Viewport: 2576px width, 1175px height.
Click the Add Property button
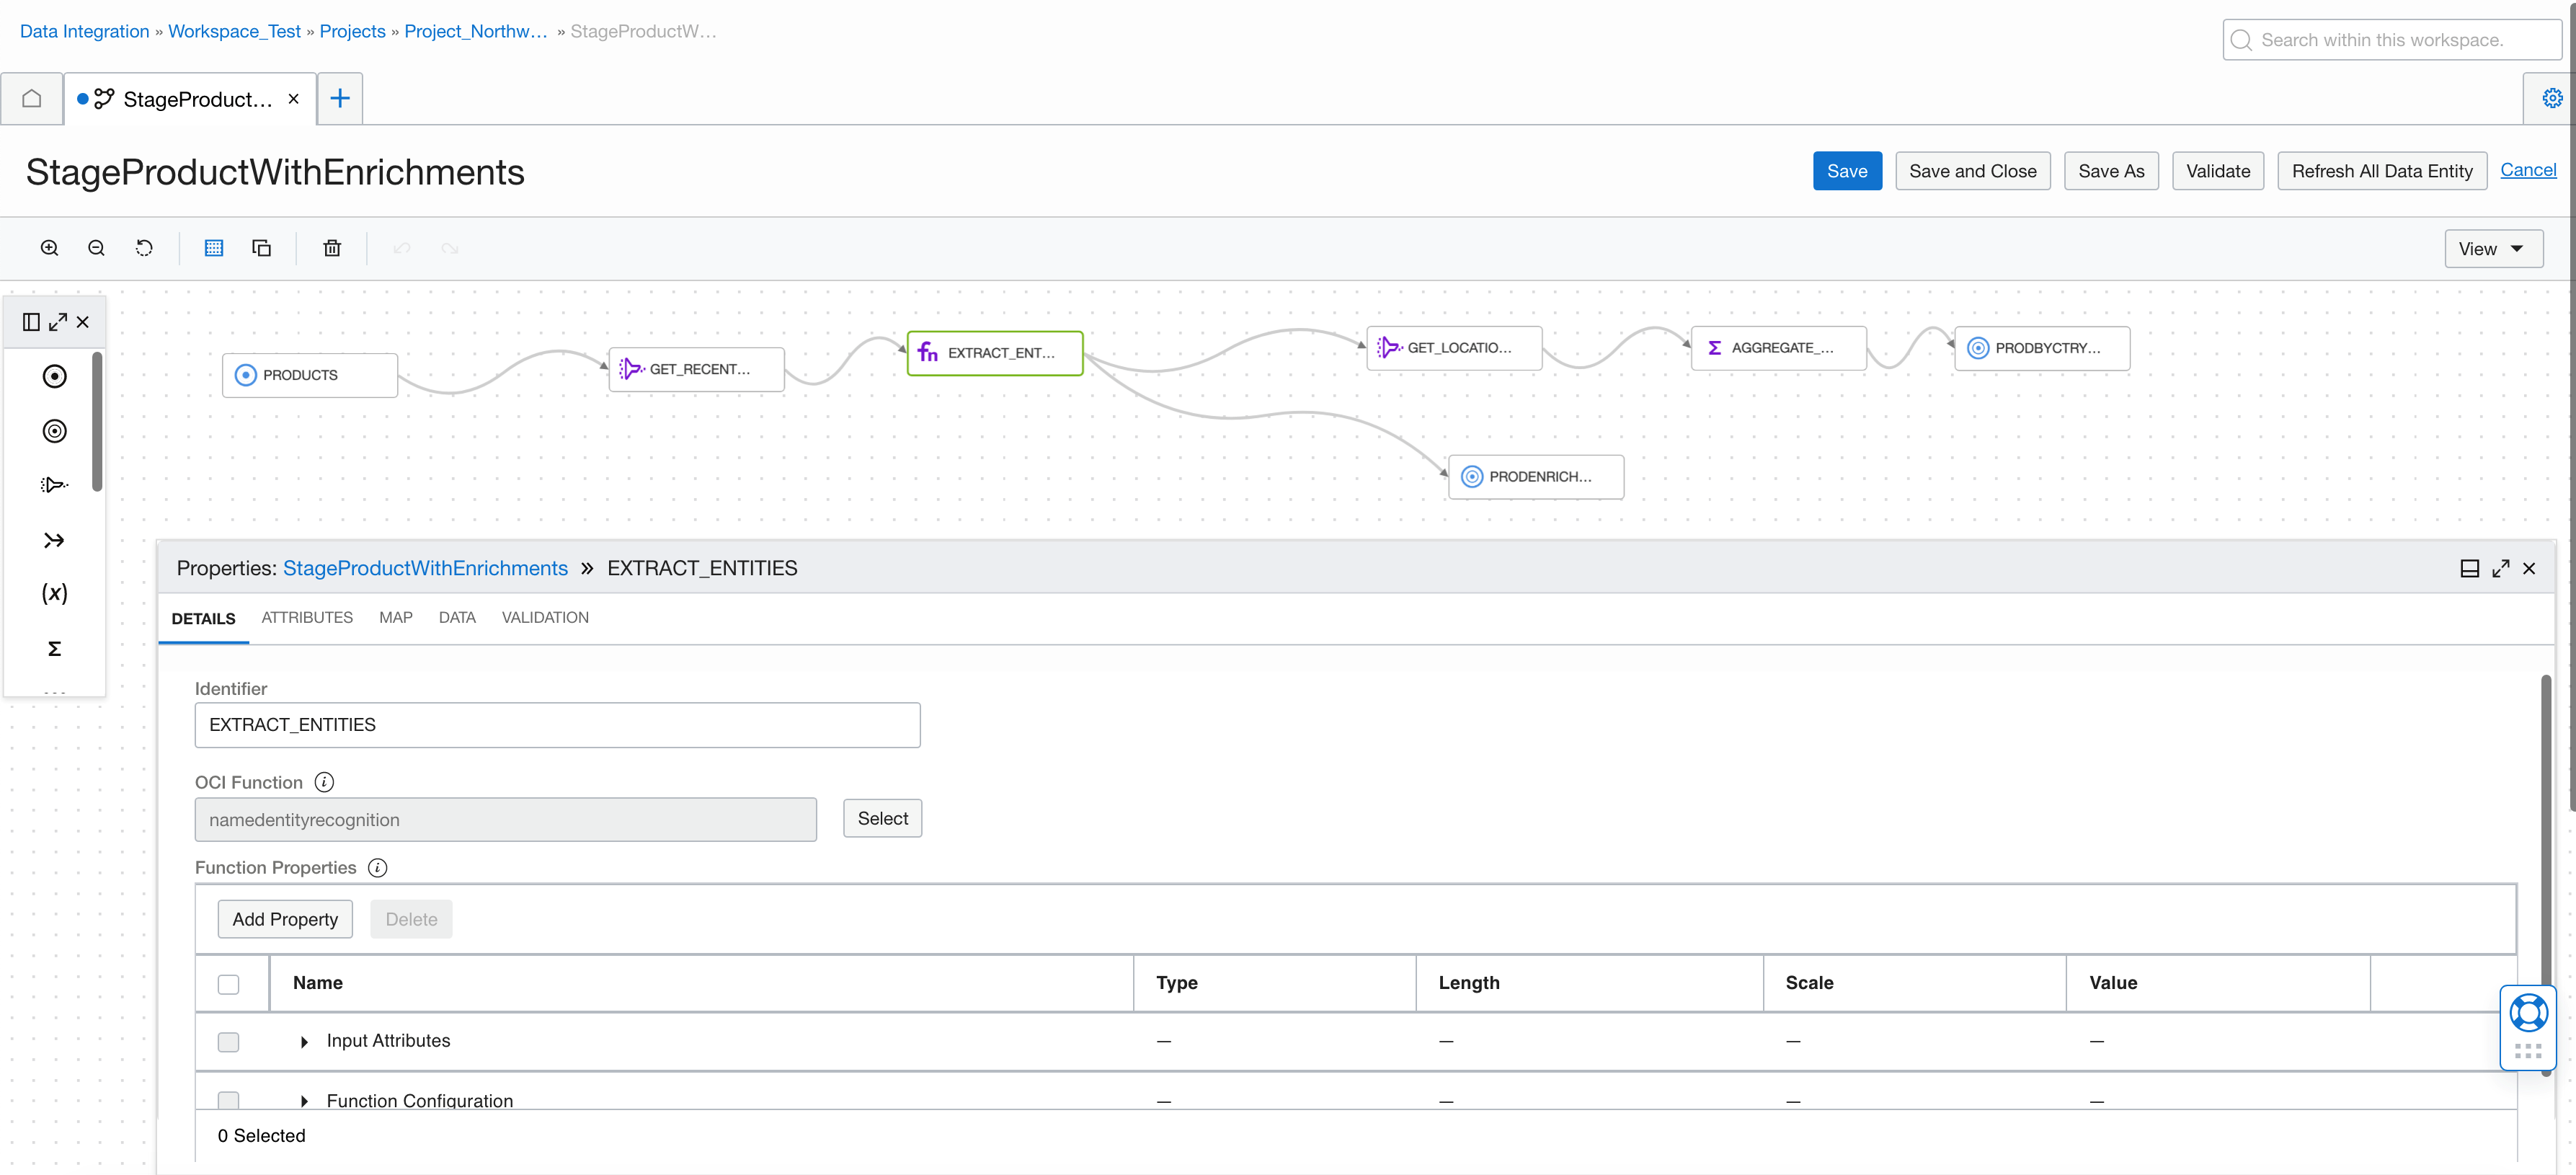pyautogui.click(x=284, y=918)
